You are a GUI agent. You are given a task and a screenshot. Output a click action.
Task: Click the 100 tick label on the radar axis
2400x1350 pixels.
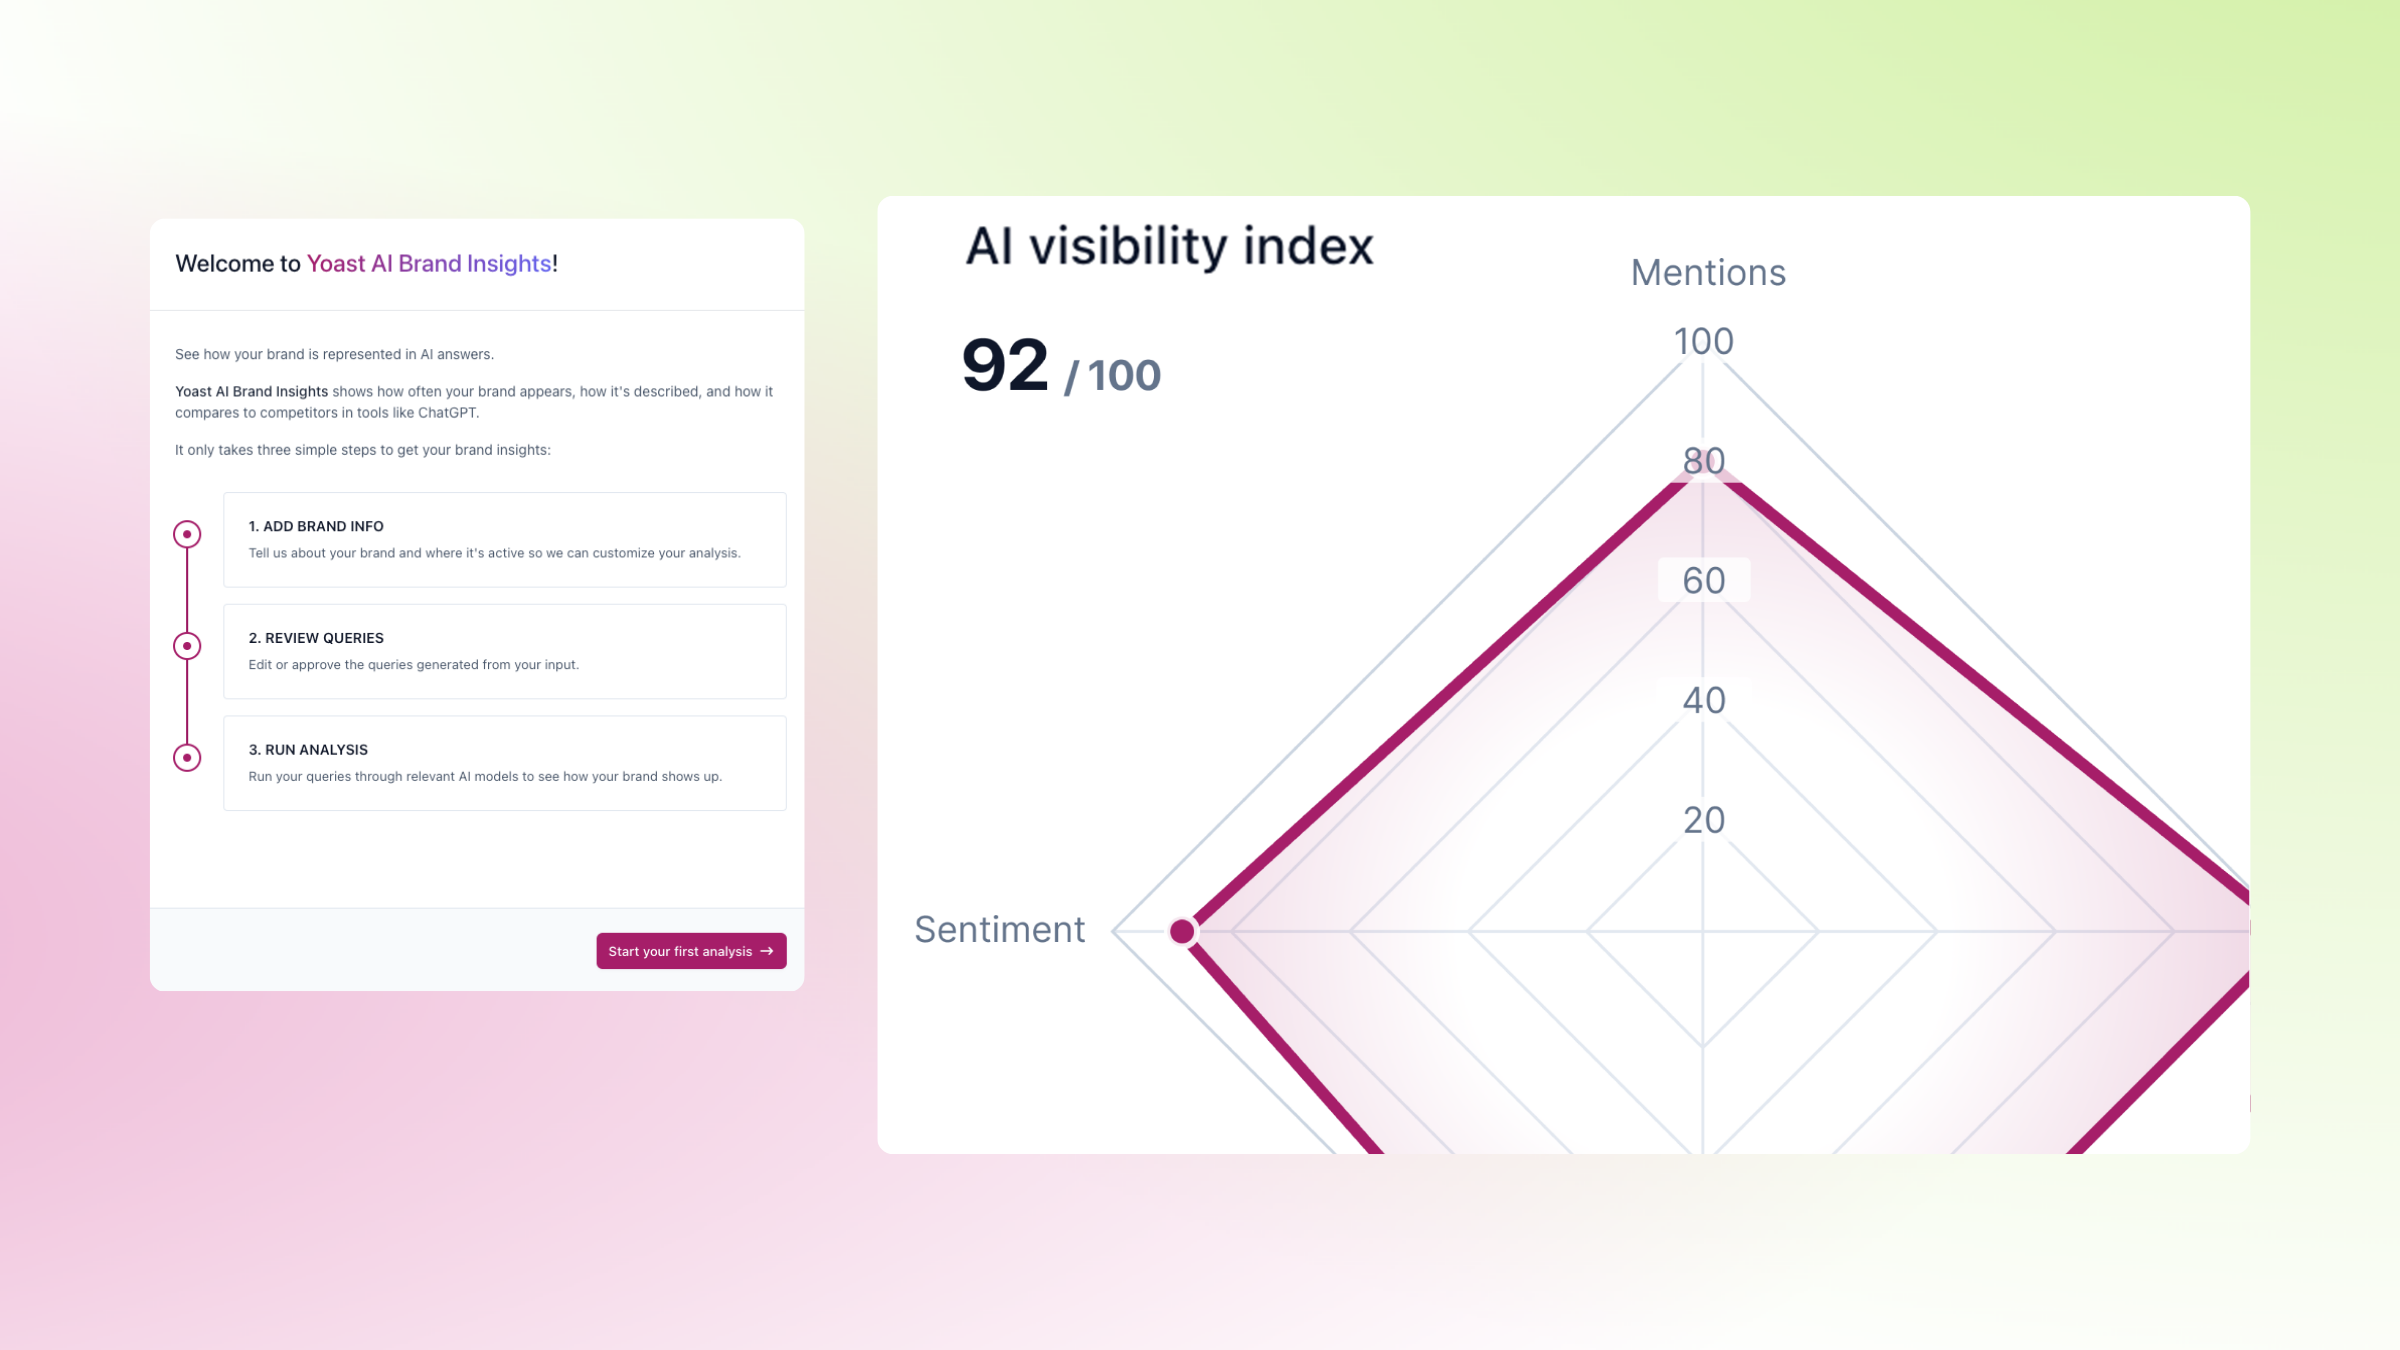pyautogui.click(x=1704, y=342)
